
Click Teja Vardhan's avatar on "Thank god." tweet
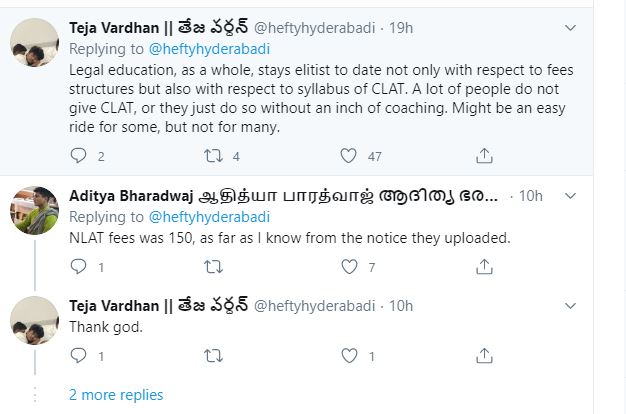click(x=33, y=318)
